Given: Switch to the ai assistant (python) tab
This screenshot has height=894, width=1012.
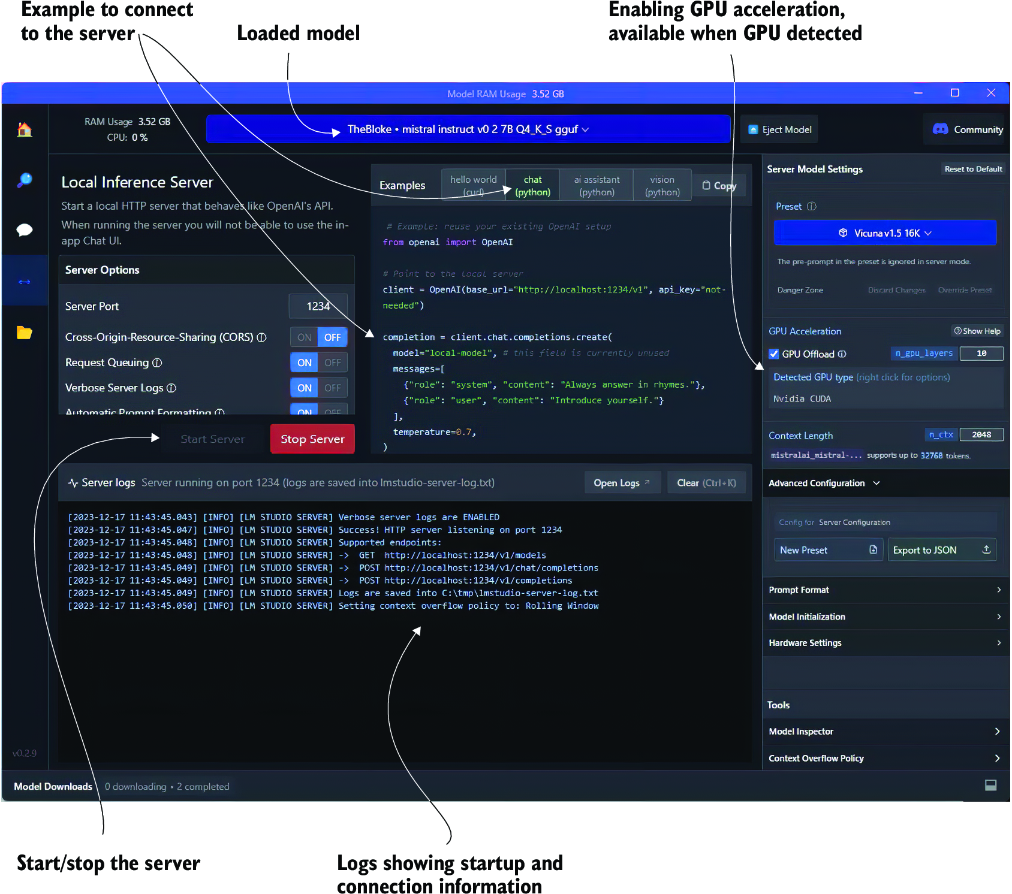Looking at the screenshot, I should (x=596, y=185).
